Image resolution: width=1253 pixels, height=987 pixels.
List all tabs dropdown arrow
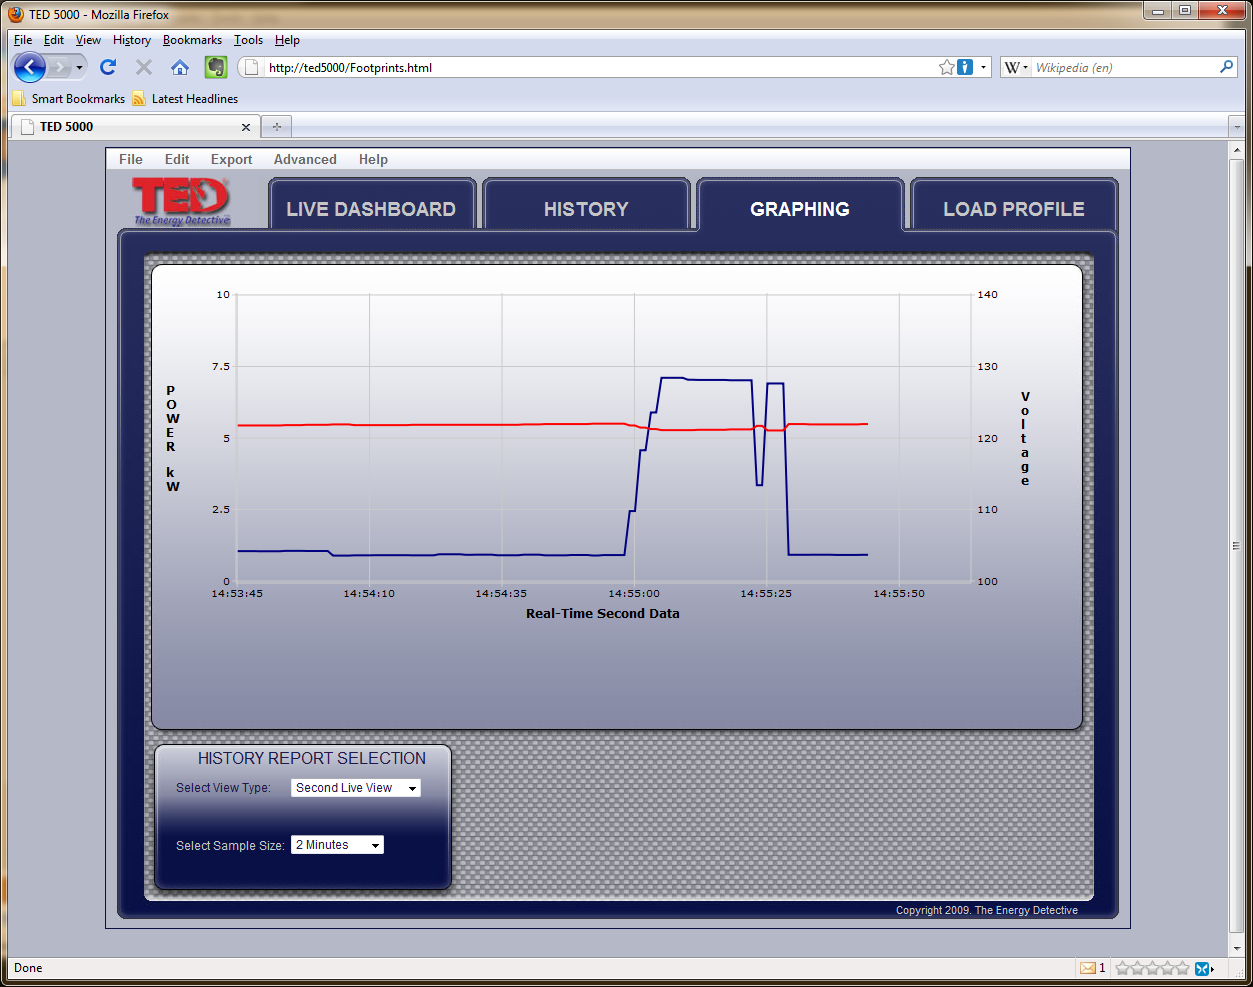pos(1237,127)
